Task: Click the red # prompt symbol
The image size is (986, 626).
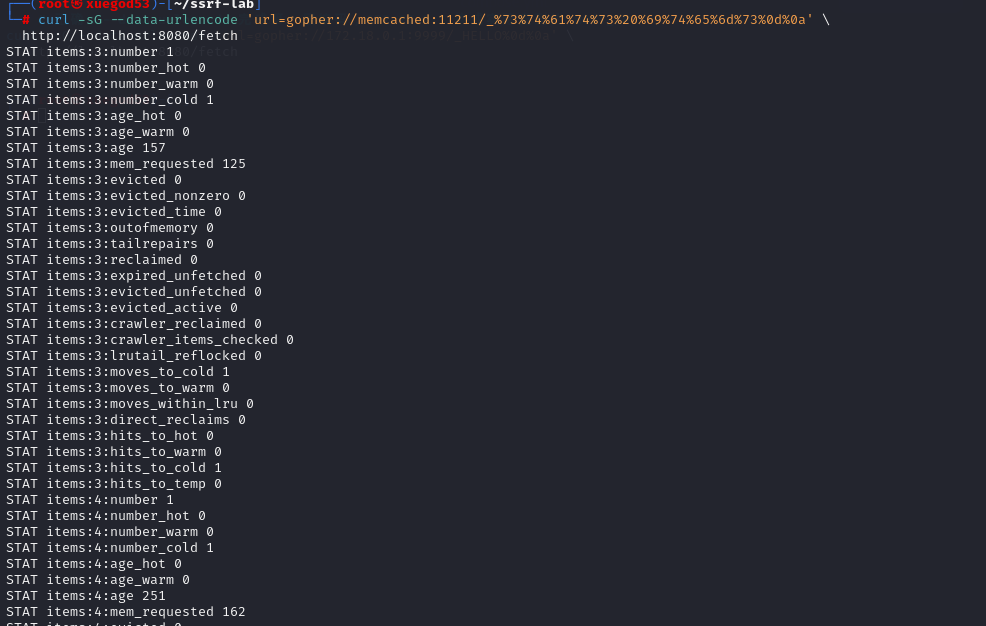Action: click(26, 20)
